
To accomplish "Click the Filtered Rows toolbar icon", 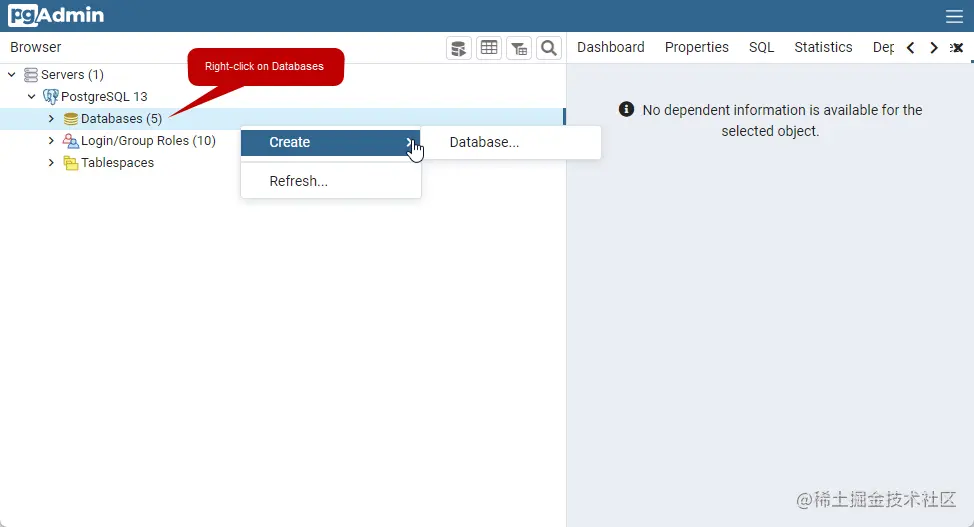I will tap(519, 48).
